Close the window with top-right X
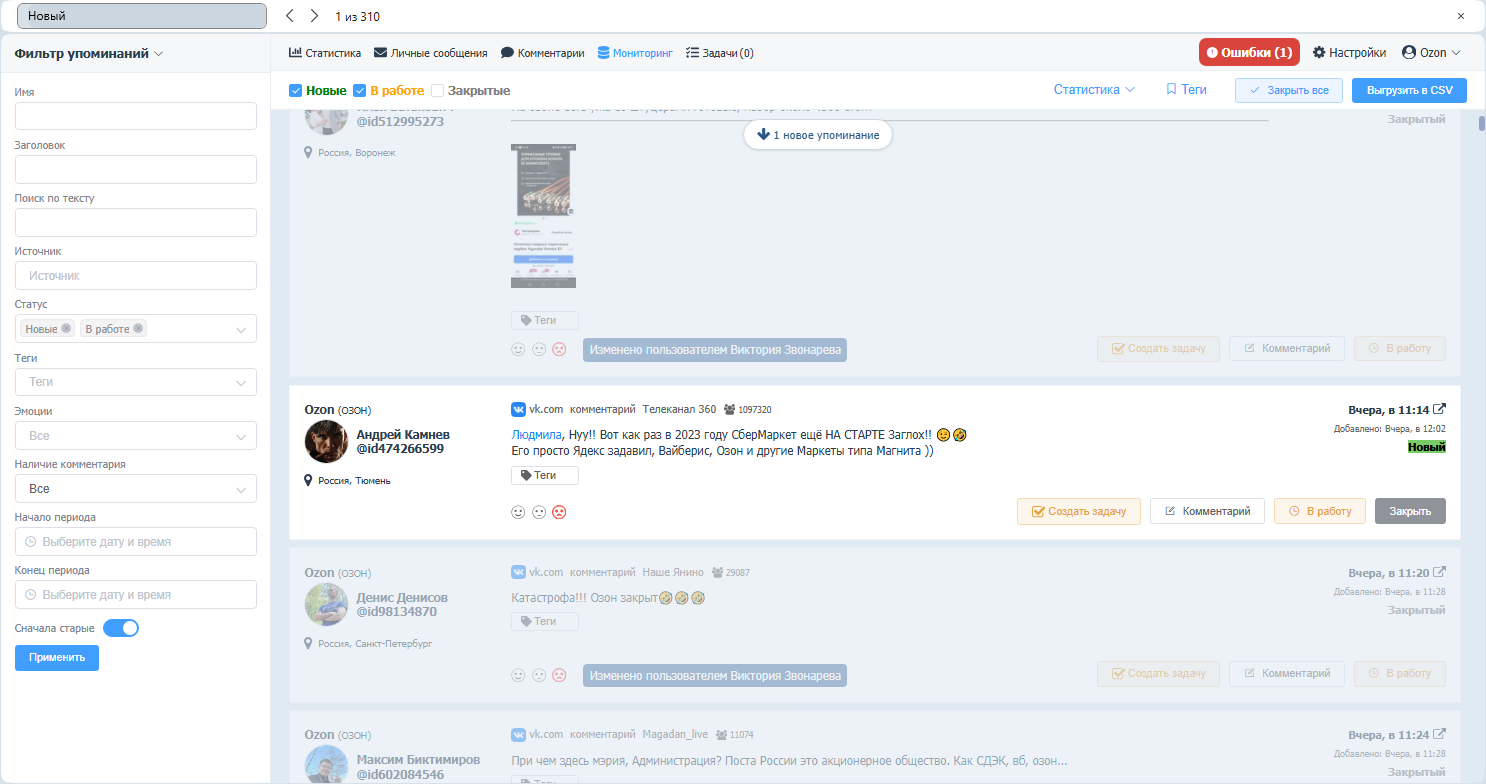Screen dimensions: 1486x784 tap(1461, 16)
